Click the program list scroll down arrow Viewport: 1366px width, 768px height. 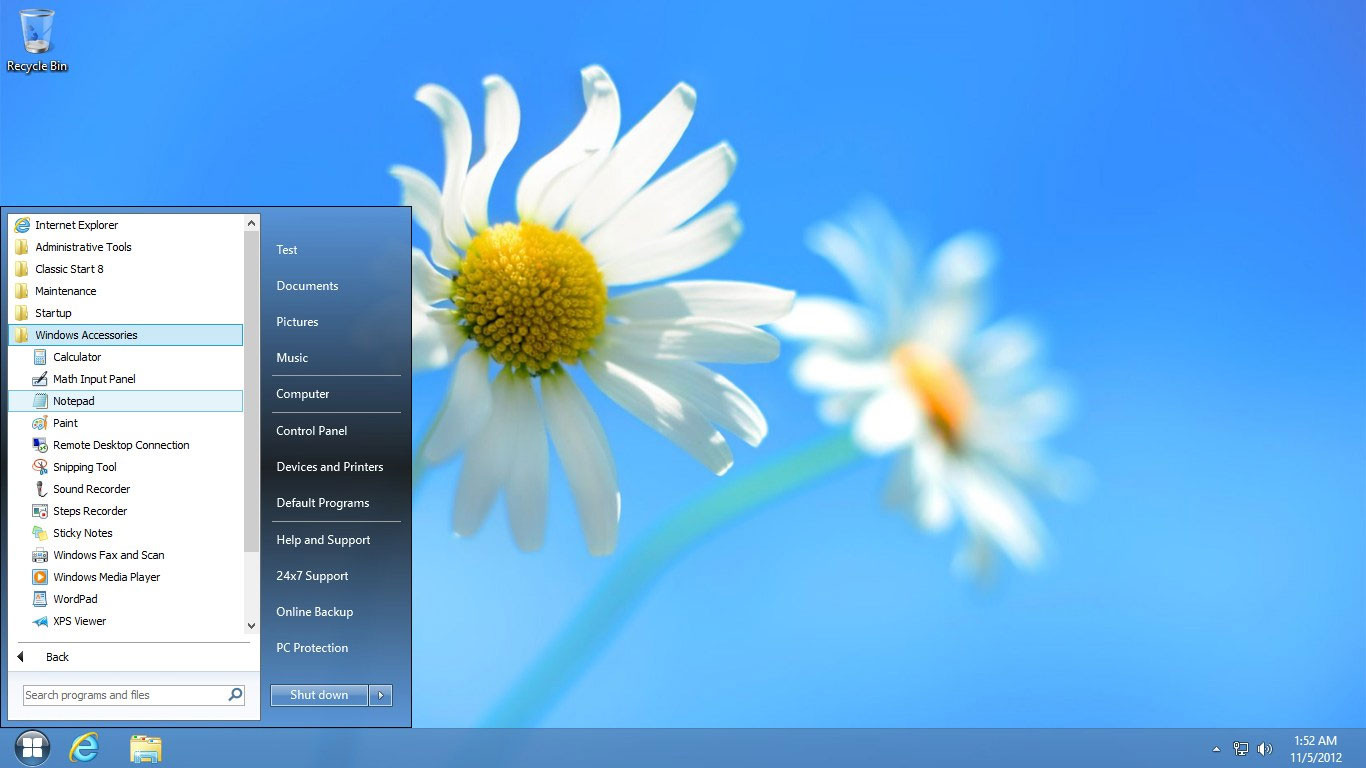[x=251, y=626]
